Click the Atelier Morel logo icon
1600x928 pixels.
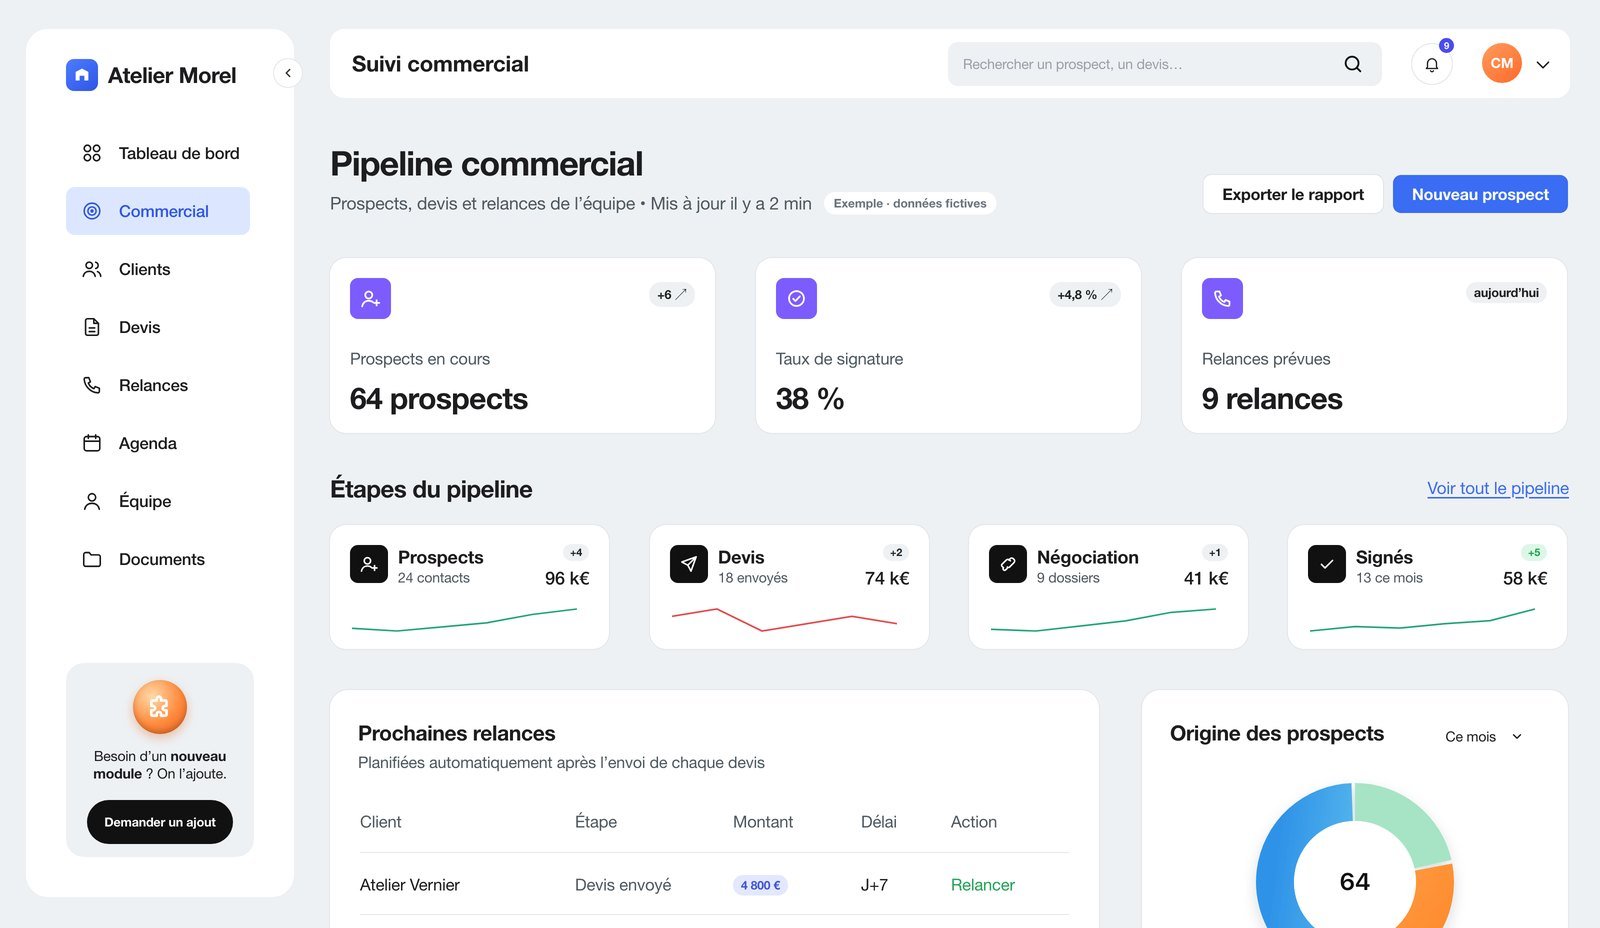82,75
